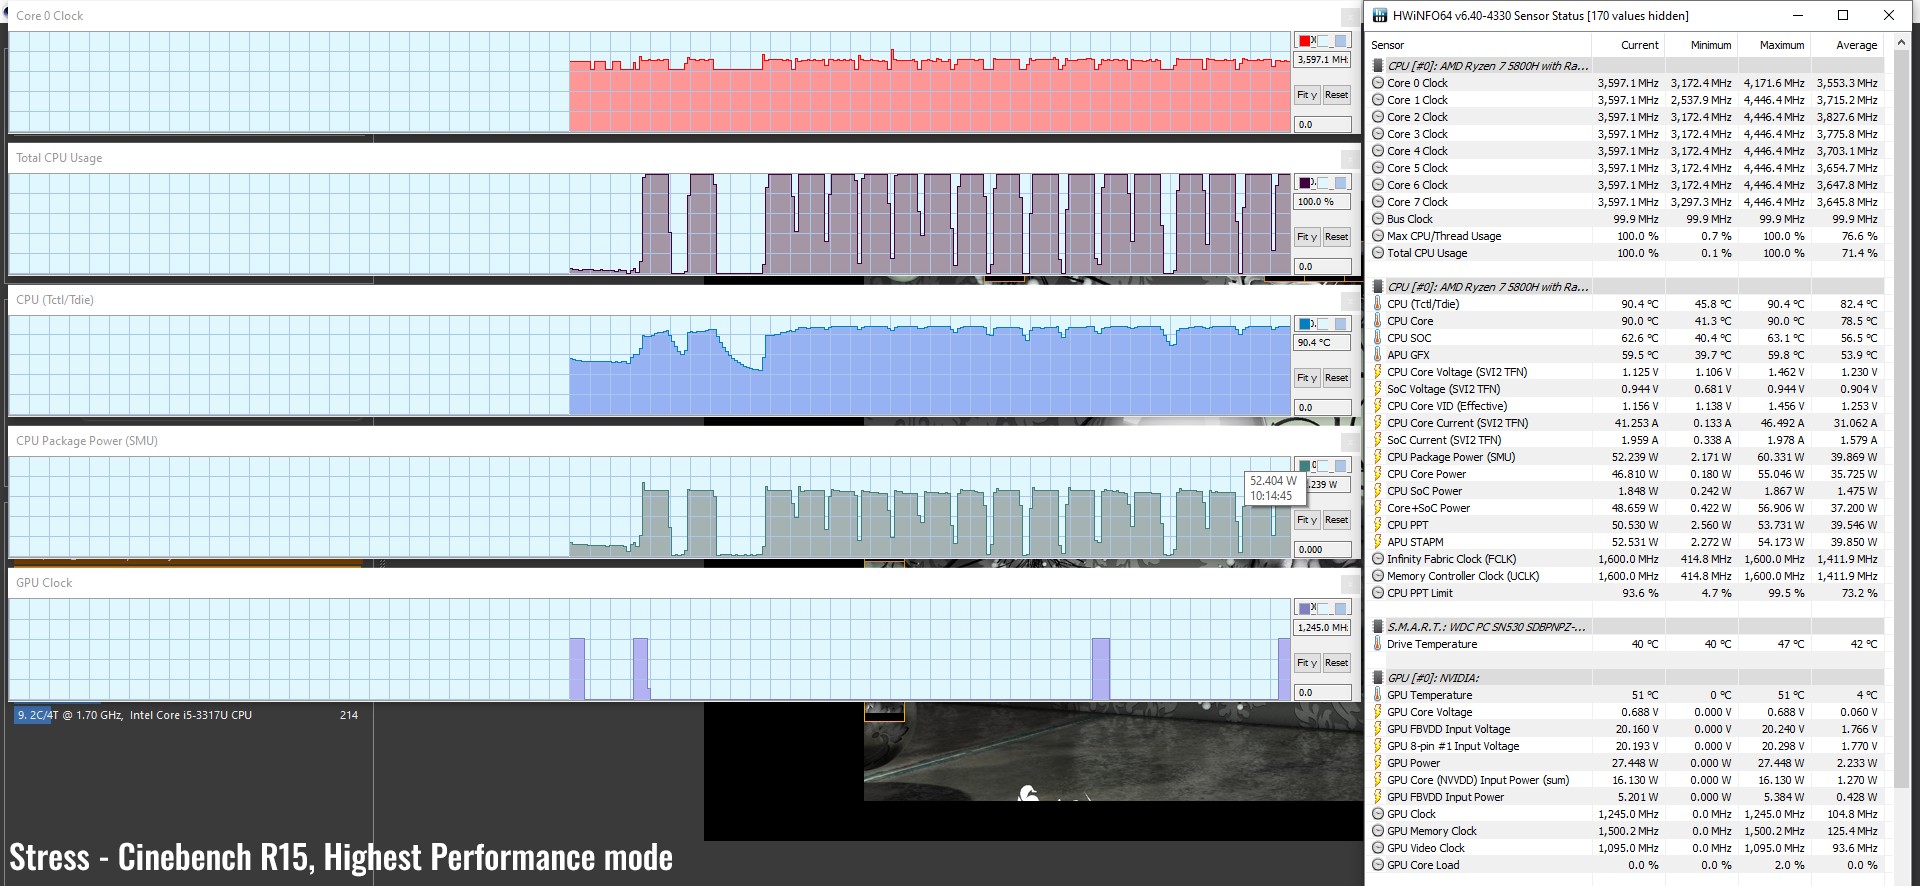This screenshot has height=886, width=1920.
Task: Click the clock icon beside Core 0 Clock
Action: pos(1378,83)
